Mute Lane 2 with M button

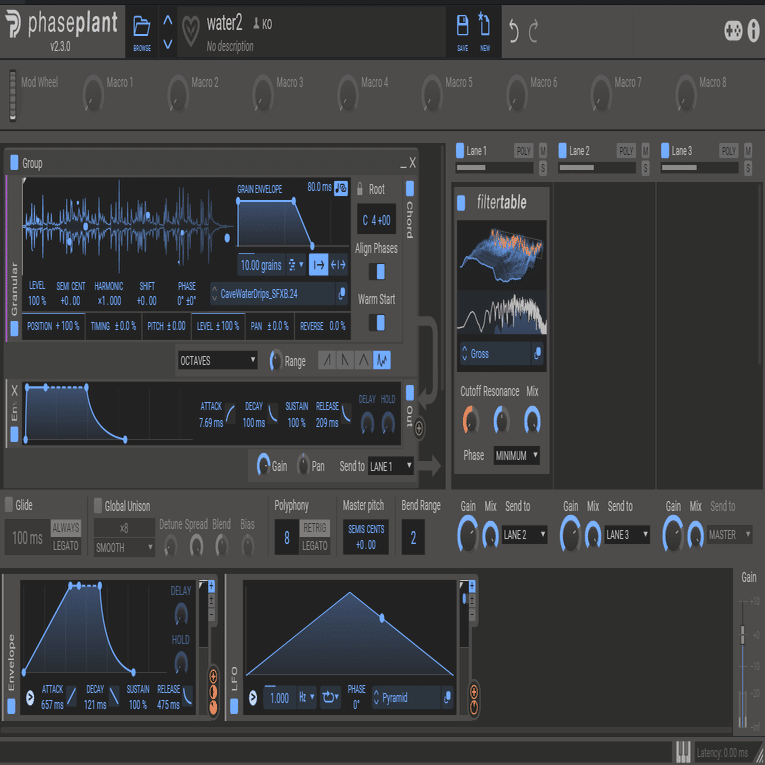click(x=645, y=151)
